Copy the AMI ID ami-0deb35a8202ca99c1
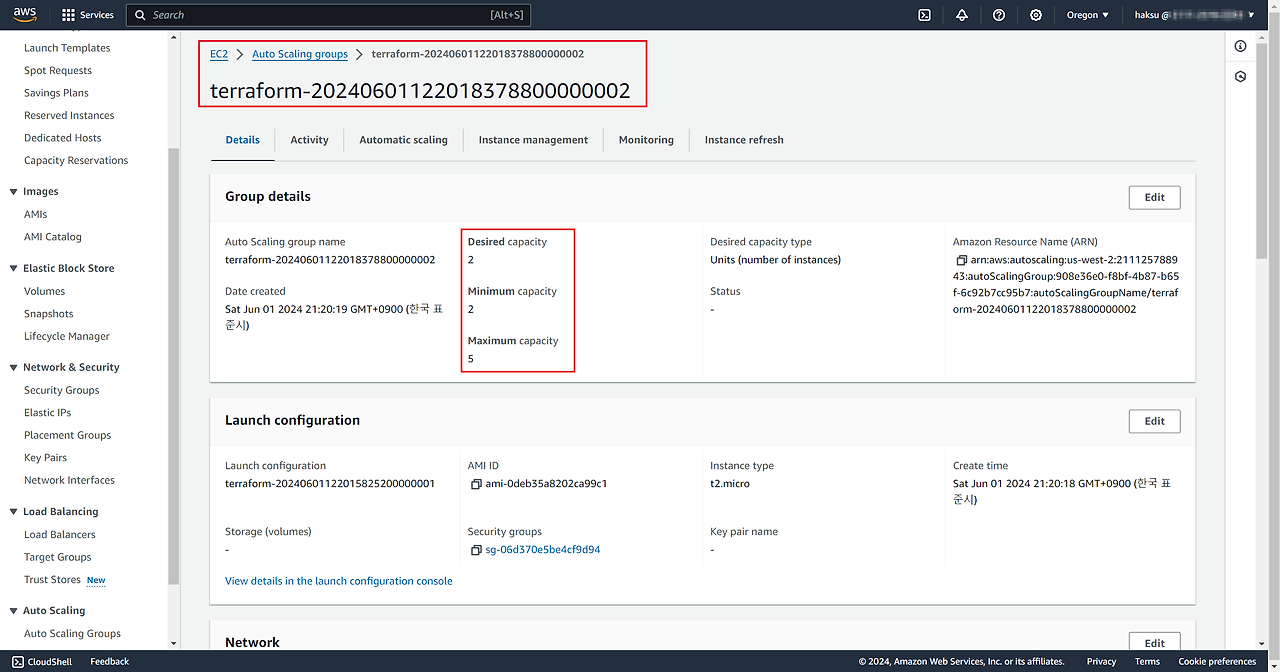 (476, 484)
